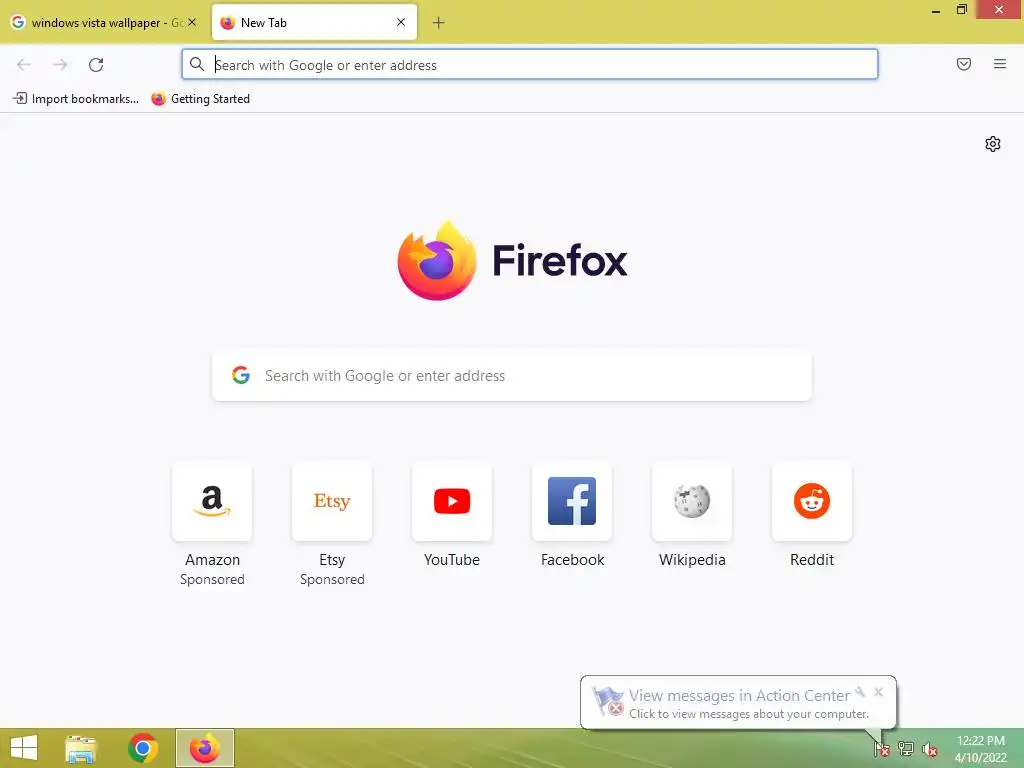Open the Reddit shortcut tile
The width and height of the screenshot is (1024, 768).
(812, 502)
